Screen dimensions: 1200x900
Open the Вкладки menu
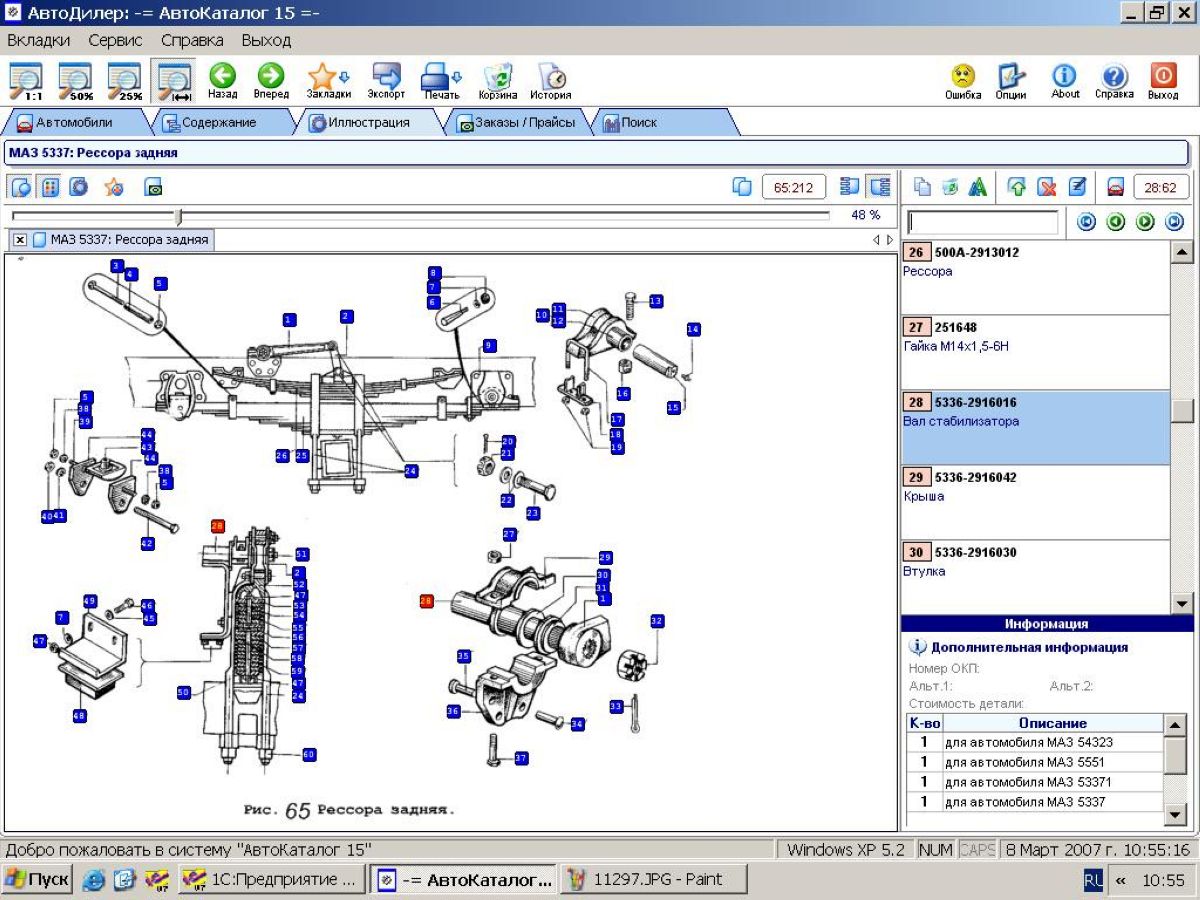click(x=38, y=40)
